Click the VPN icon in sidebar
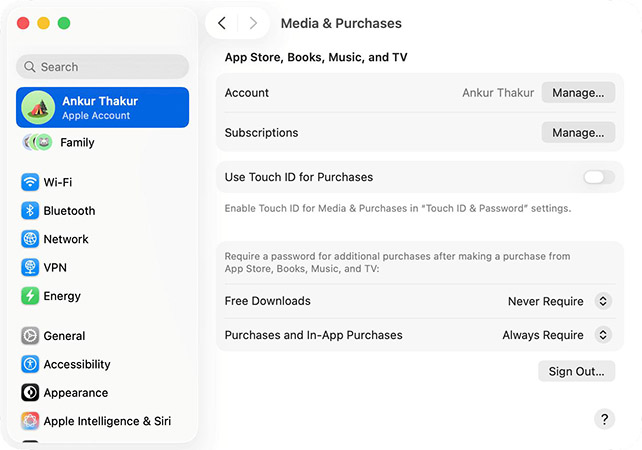Viewport: 642px width, 450px height. [30, 267]
